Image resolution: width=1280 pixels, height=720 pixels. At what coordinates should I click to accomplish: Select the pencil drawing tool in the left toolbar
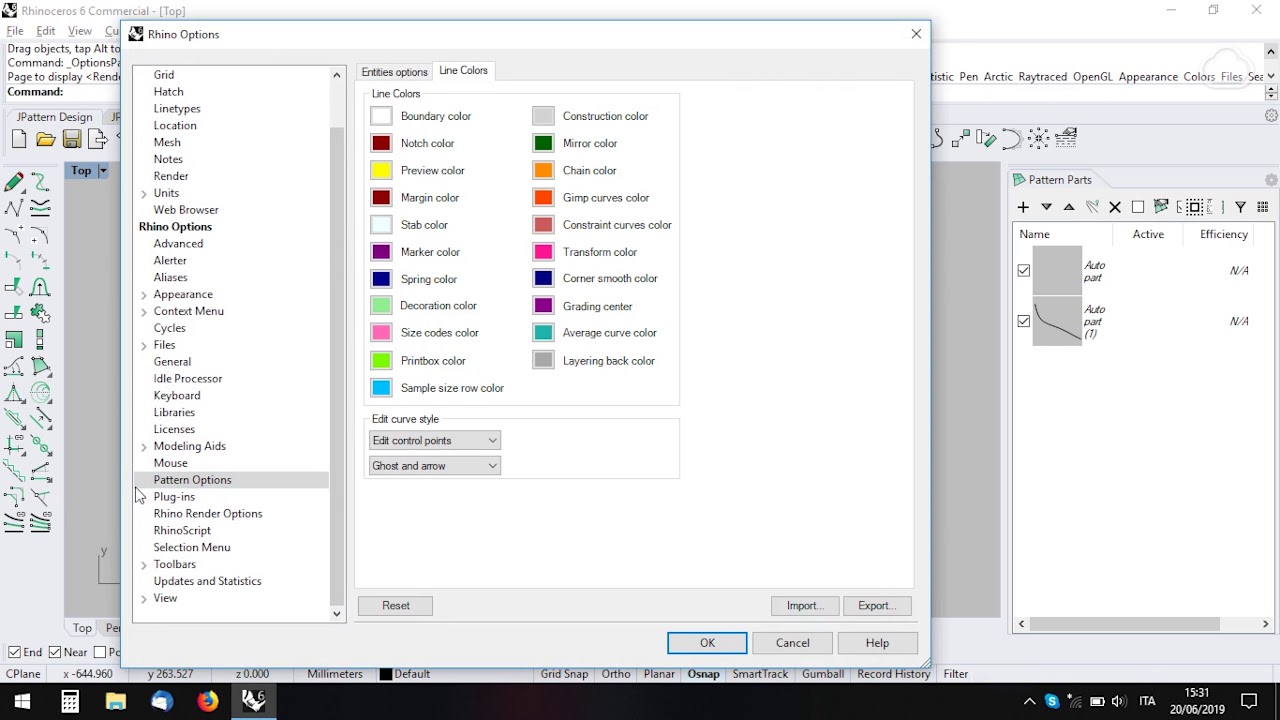click(x=14, y=182)
